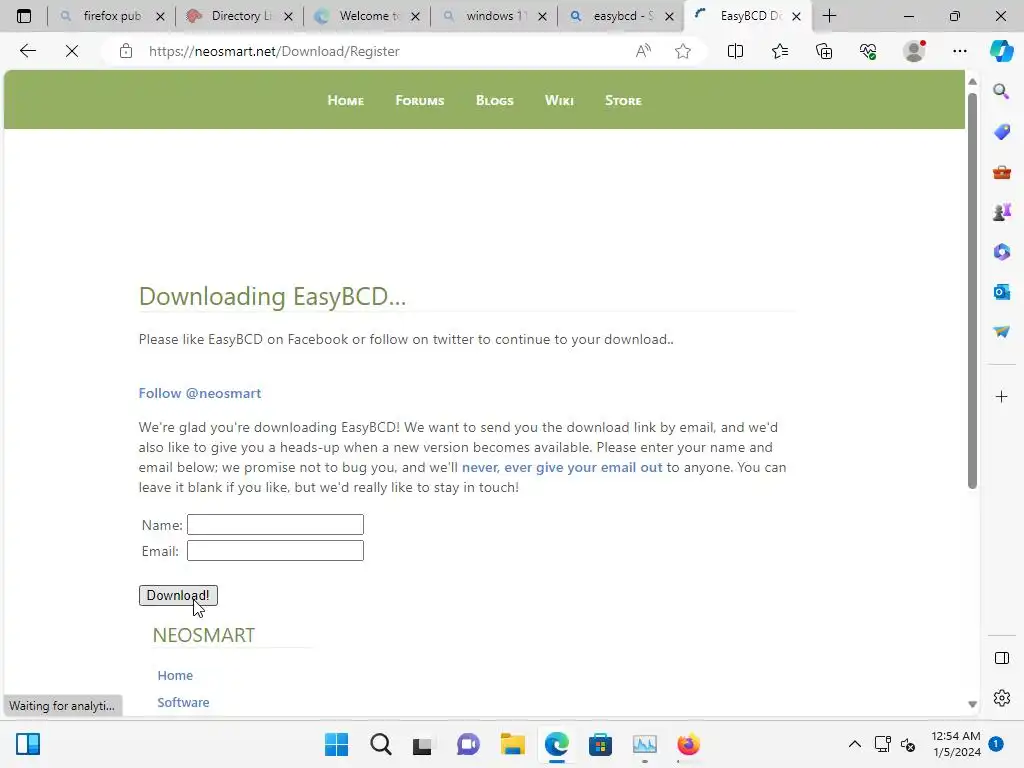Open the profile avatar menu
1024x768 pixels.
[x=914, y=51]
